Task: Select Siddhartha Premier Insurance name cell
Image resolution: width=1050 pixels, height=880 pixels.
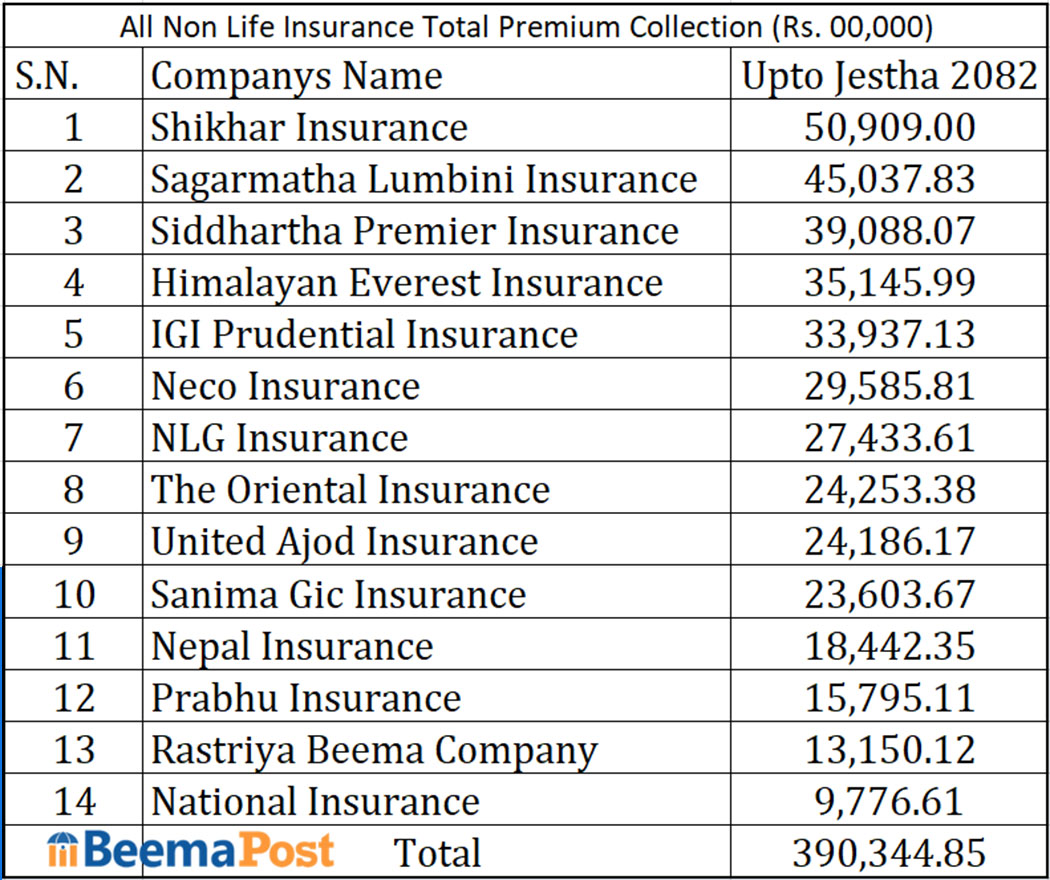Action: [414, 231]
